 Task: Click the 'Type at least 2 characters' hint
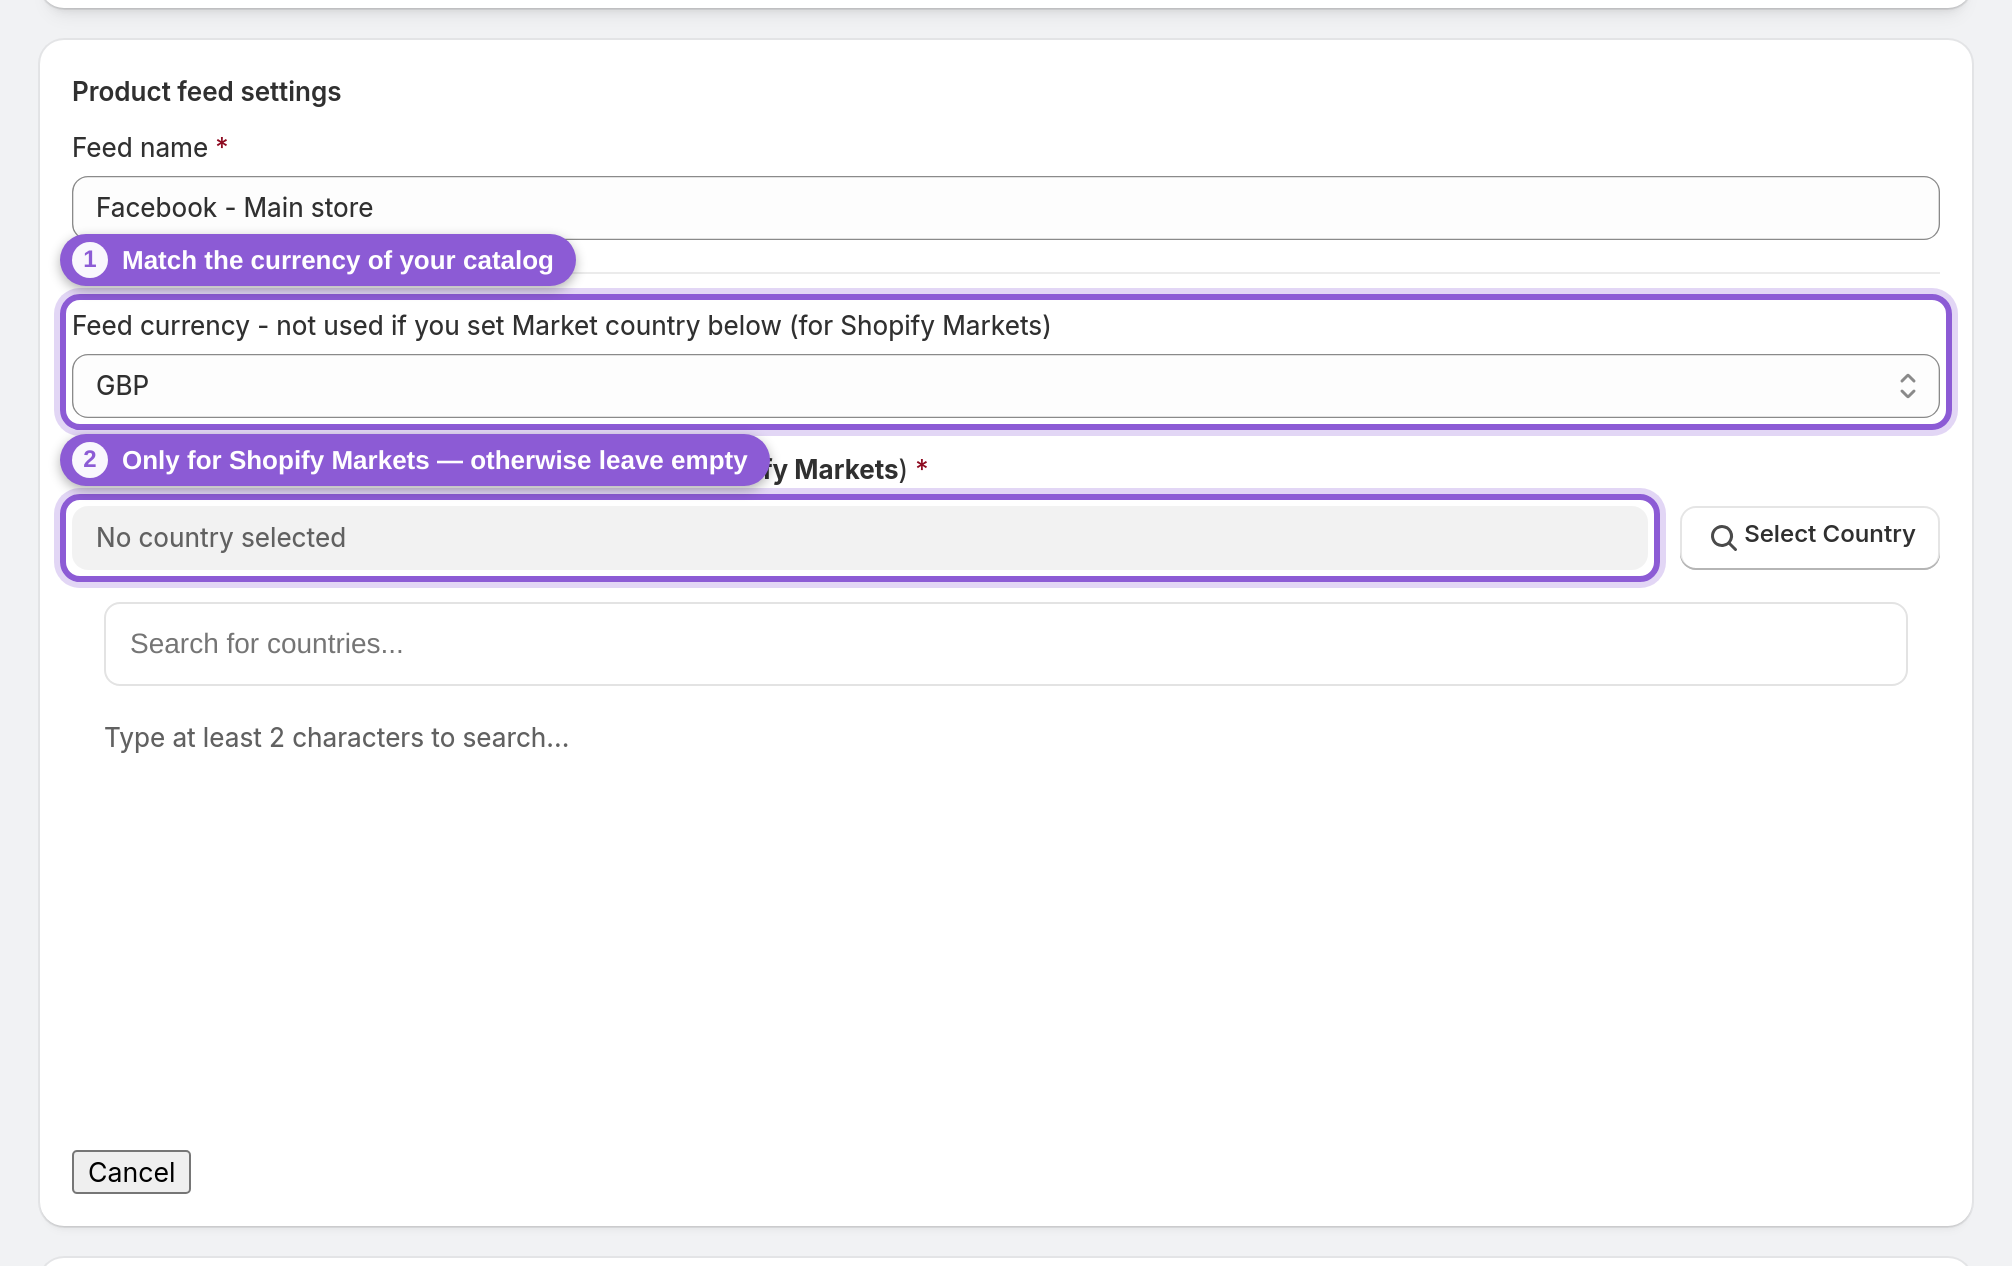click(x=336, y=738)
